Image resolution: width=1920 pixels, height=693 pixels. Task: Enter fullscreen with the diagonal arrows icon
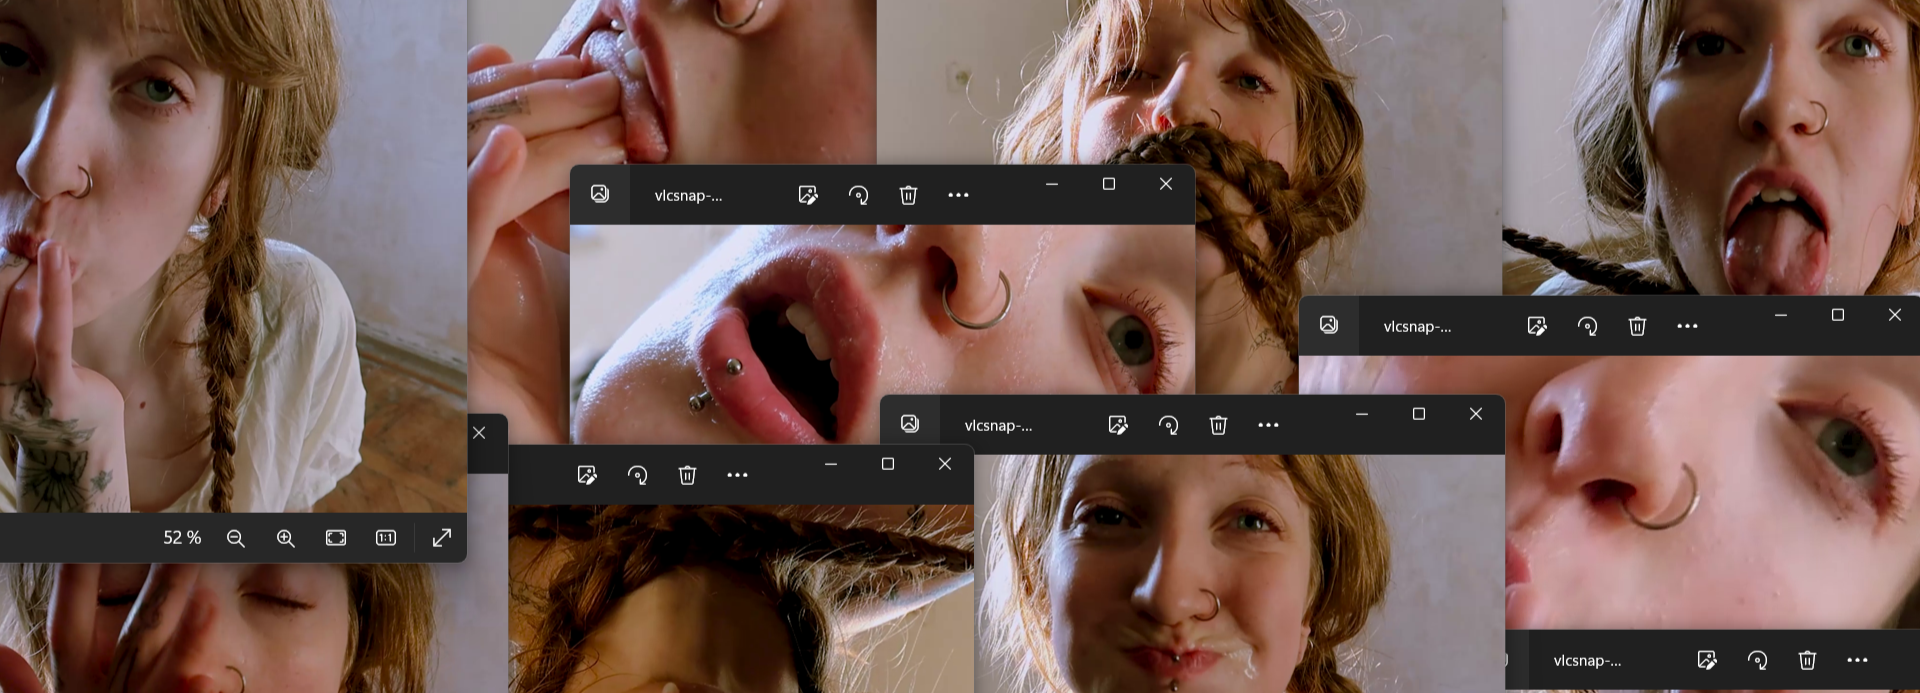[x=441, y=538]
